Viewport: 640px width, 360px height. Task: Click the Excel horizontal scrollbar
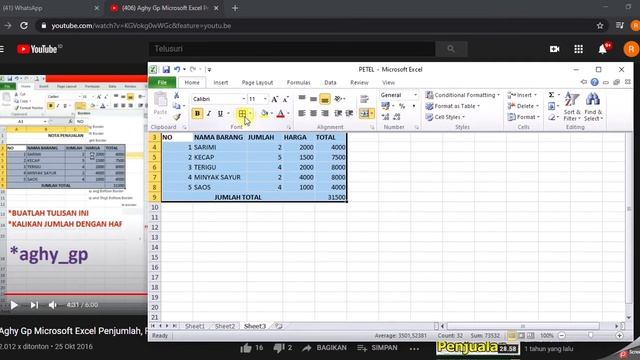point(523,326)
